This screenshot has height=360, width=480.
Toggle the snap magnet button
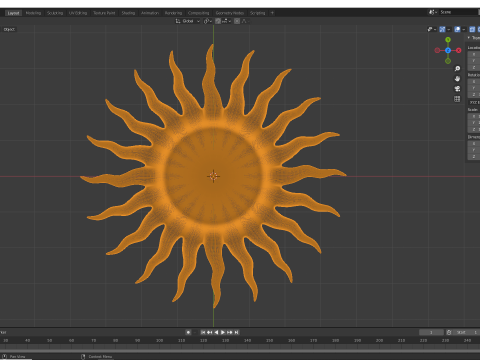coord(218,21)
